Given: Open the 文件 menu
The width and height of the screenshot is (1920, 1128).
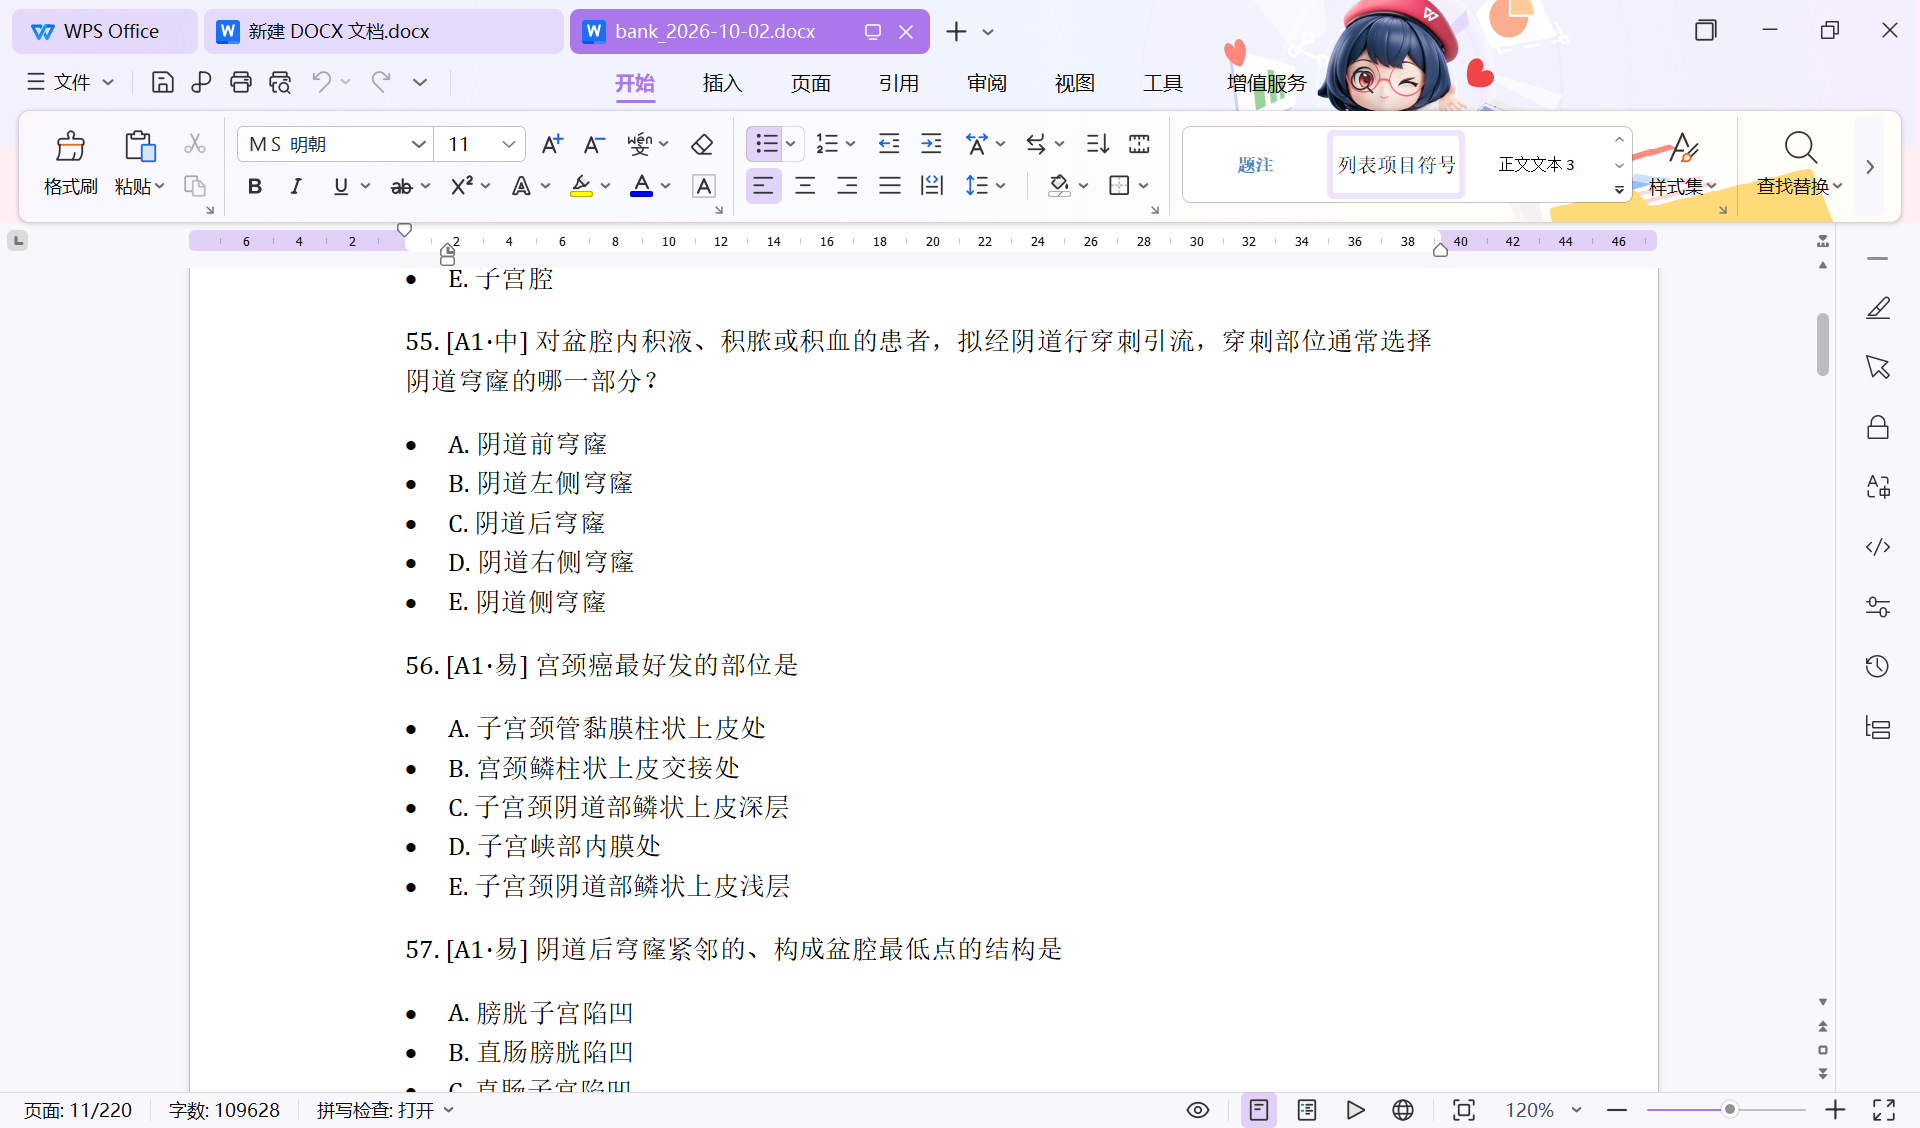Looking at the screenshot, I should point(70,82).
